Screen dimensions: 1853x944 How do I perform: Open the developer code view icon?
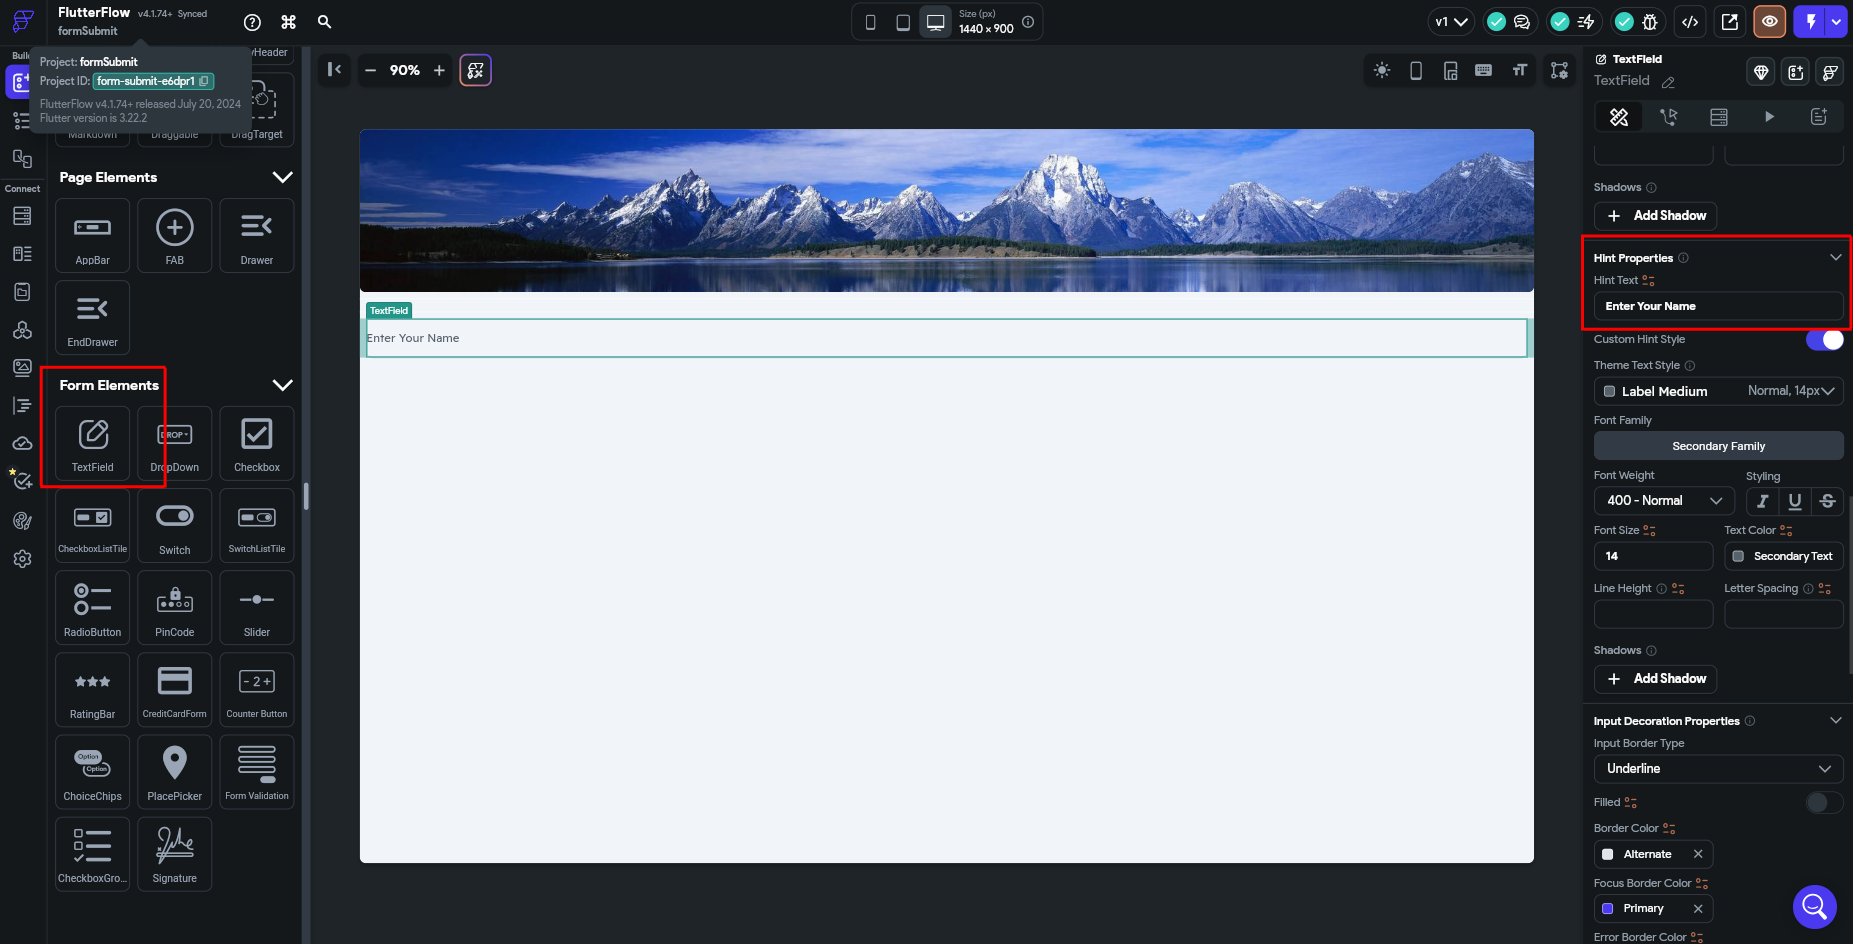click(1690, 22)
